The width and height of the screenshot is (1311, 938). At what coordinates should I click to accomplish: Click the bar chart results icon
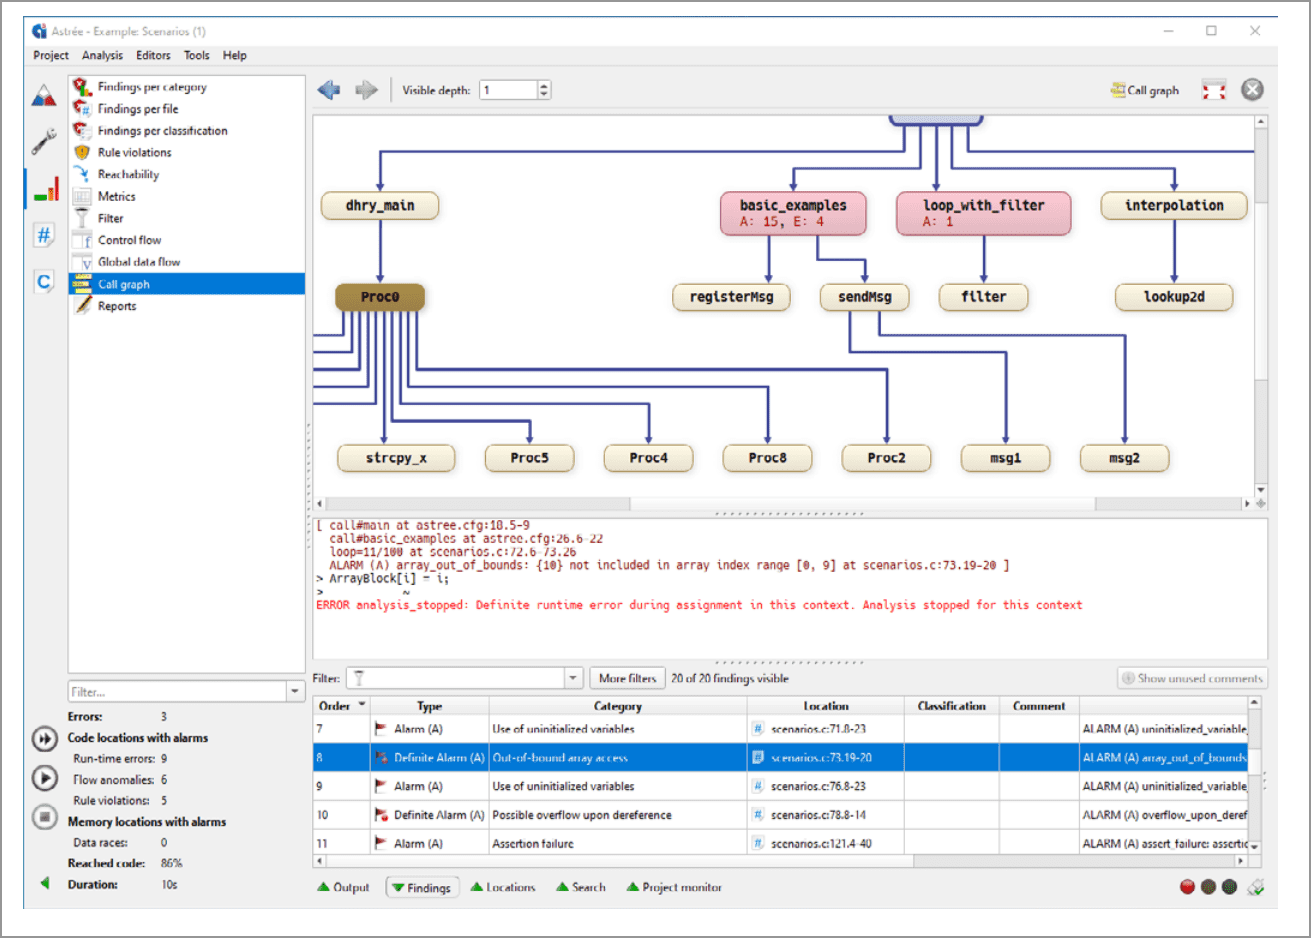pyautogui.click(x=44, y=188)
